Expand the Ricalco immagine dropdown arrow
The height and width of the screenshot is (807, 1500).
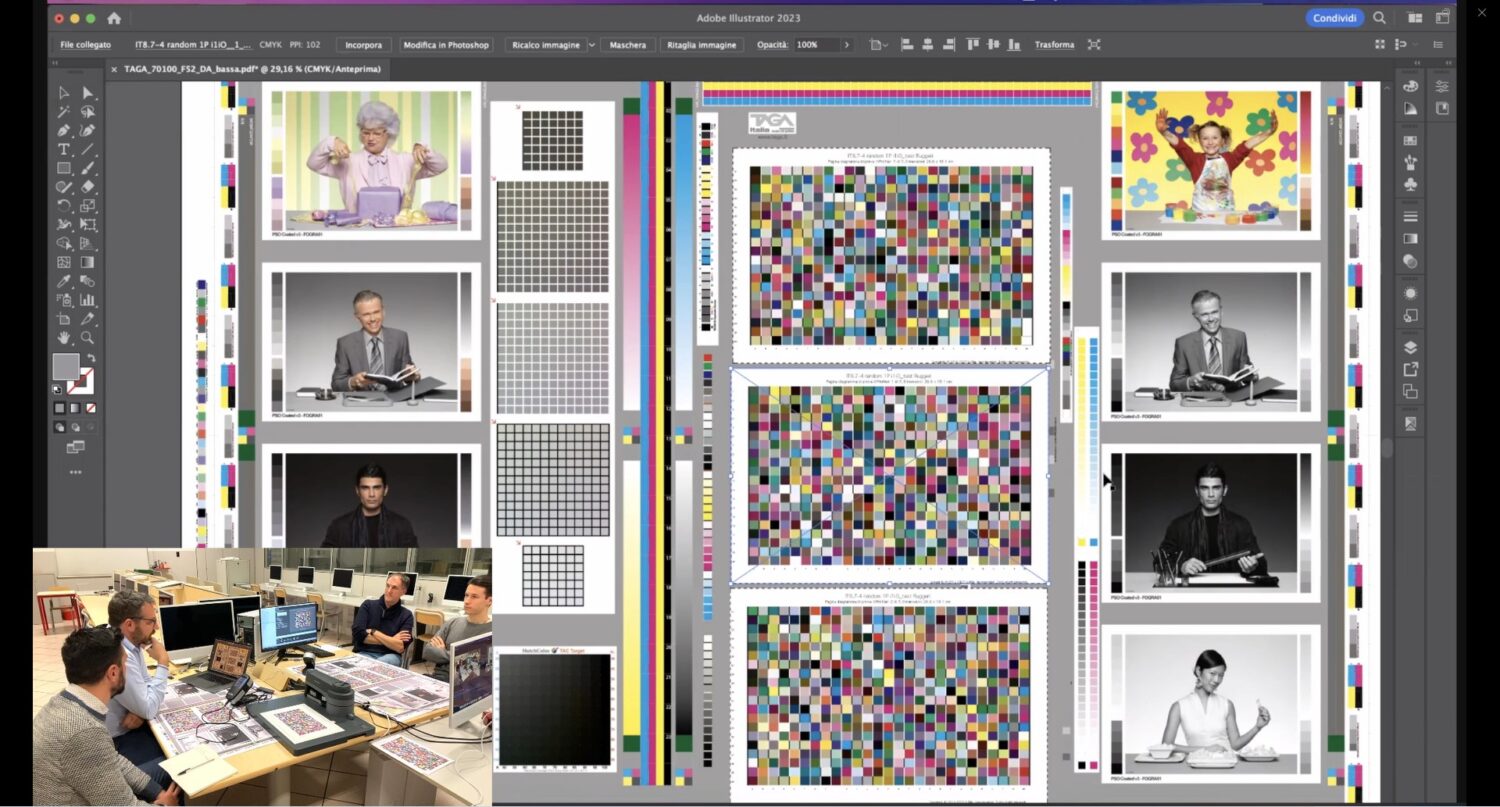coord(592,45)
